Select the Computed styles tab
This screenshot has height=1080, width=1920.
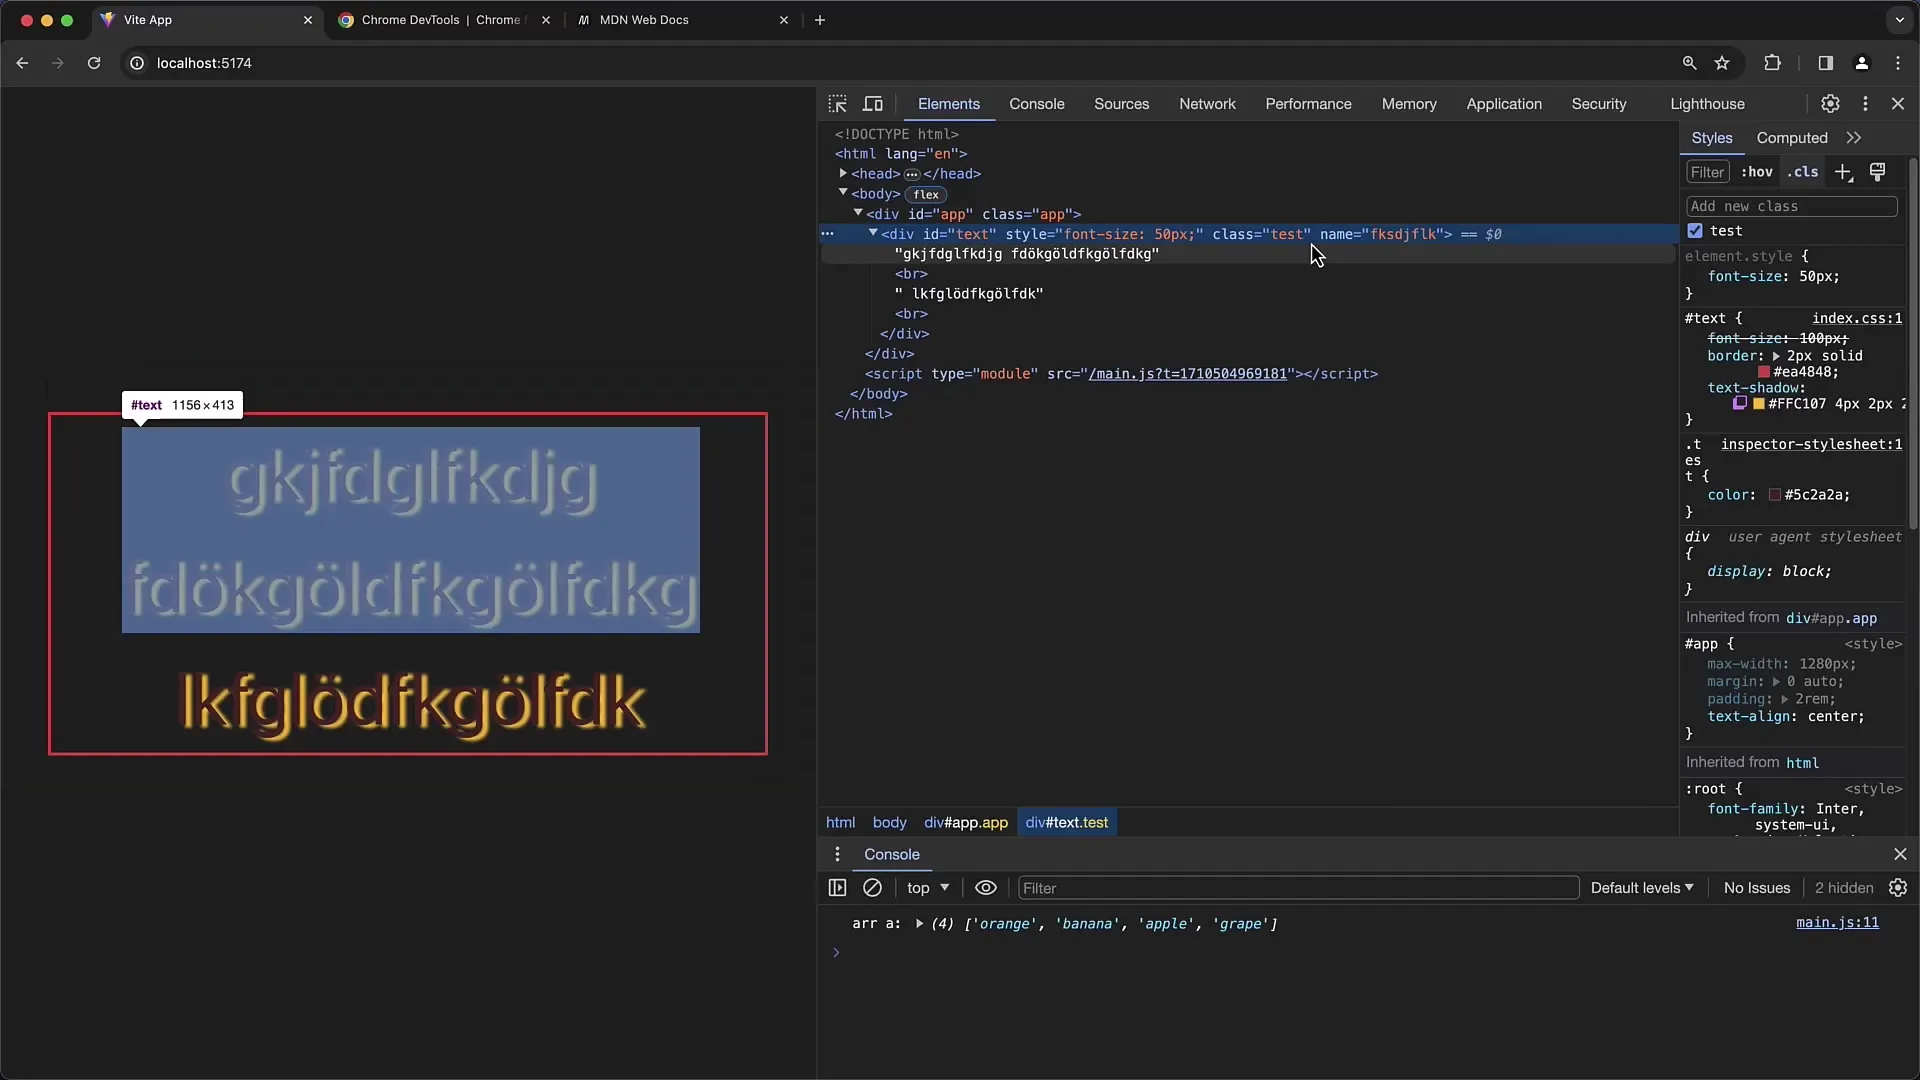point(1791,137)
